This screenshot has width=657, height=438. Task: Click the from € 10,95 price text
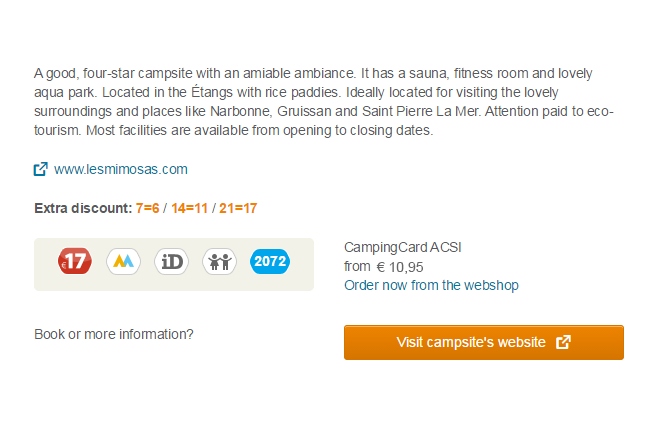click(384, 267)
